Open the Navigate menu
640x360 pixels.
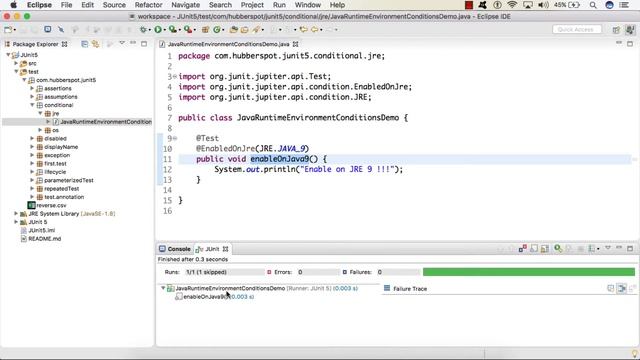(185, 5)
